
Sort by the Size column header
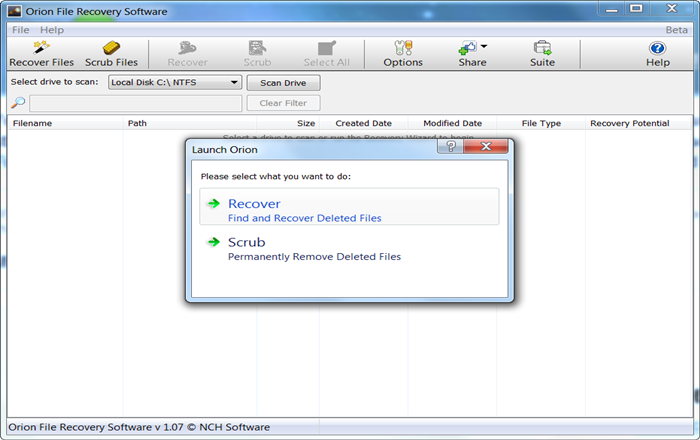[288, 123]
